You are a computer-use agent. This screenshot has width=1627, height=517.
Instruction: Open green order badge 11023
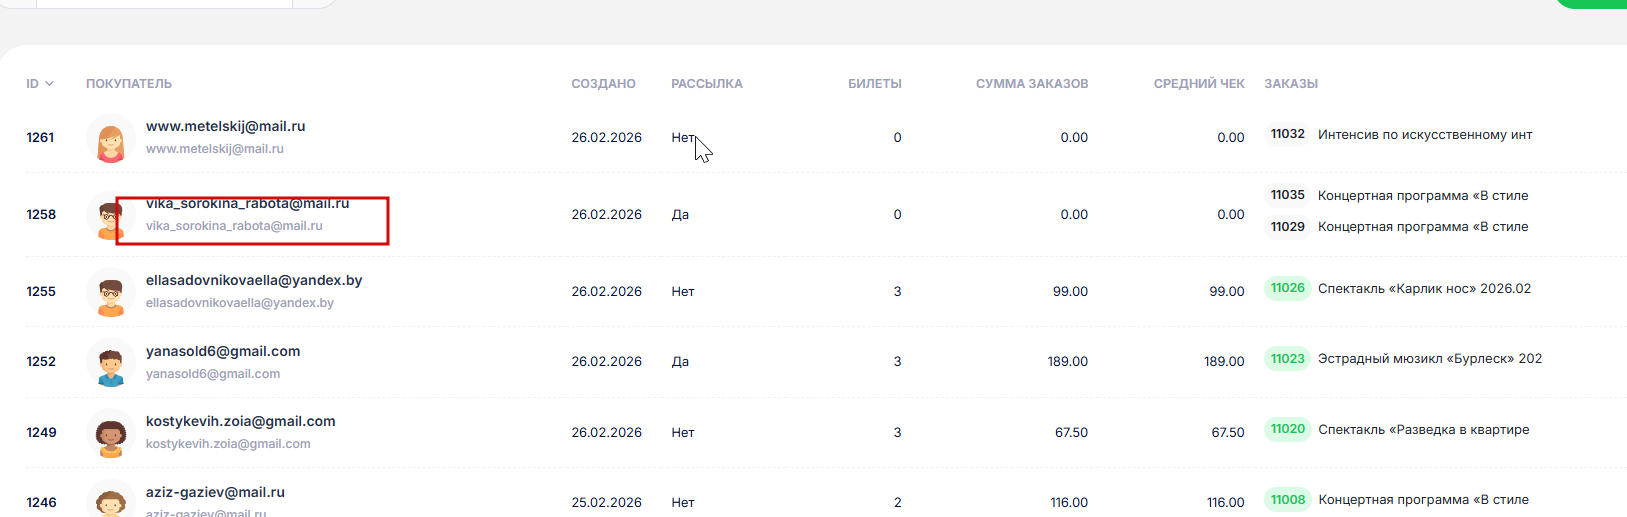pyautogui.click(x=1287, y=358)
